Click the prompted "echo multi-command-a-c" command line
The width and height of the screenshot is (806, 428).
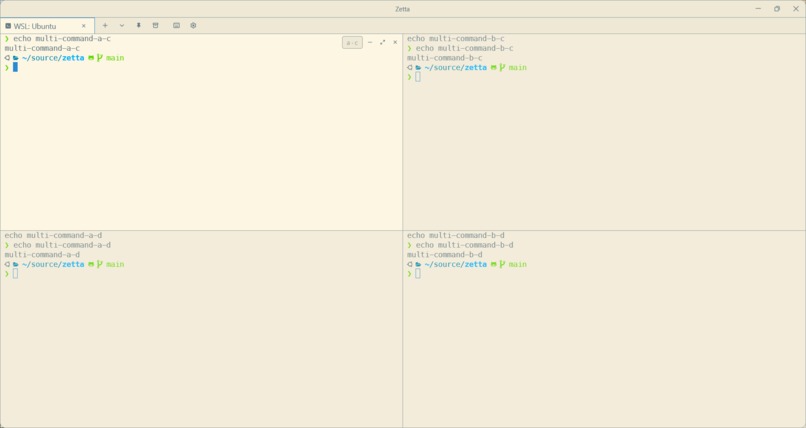(62, 39)
